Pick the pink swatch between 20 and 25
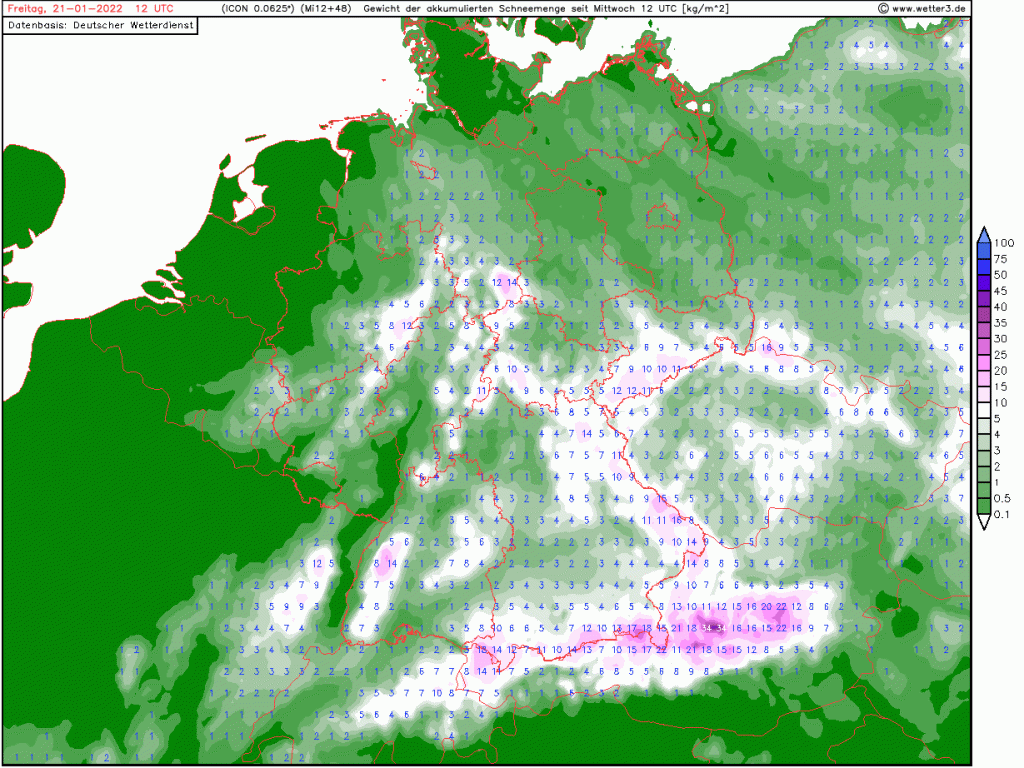This screenshot has width=1024, height=768. coord(984,362)
